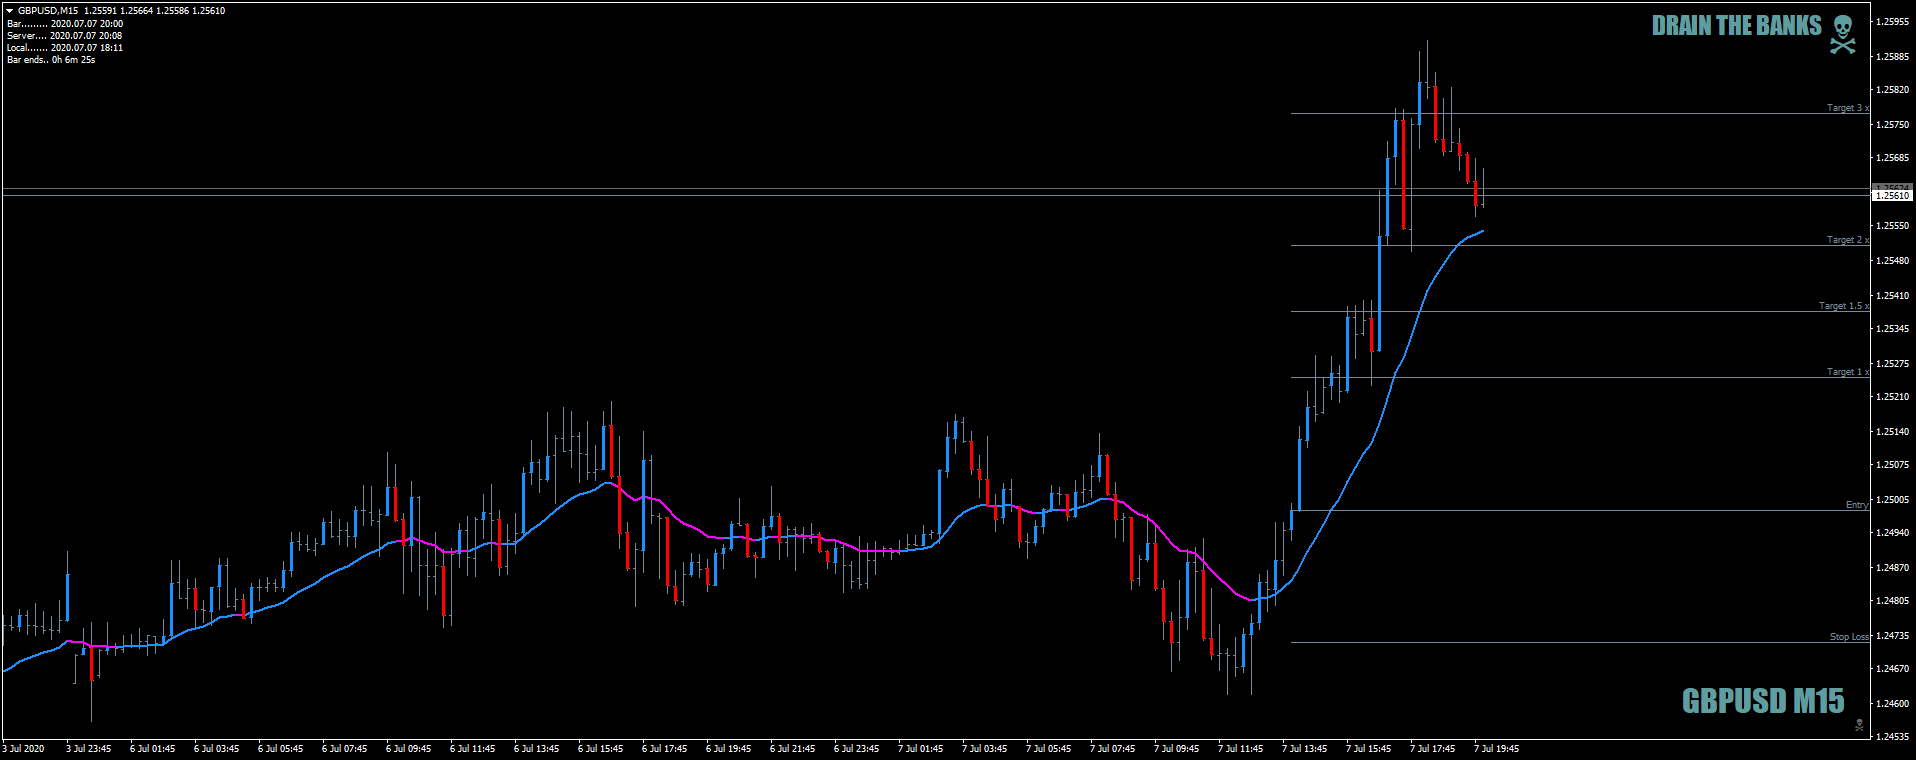Click the 'Bar......... 2020.07.07 20:00' info line
This screenshot has height=760, width=1916.
pos(65,24)
